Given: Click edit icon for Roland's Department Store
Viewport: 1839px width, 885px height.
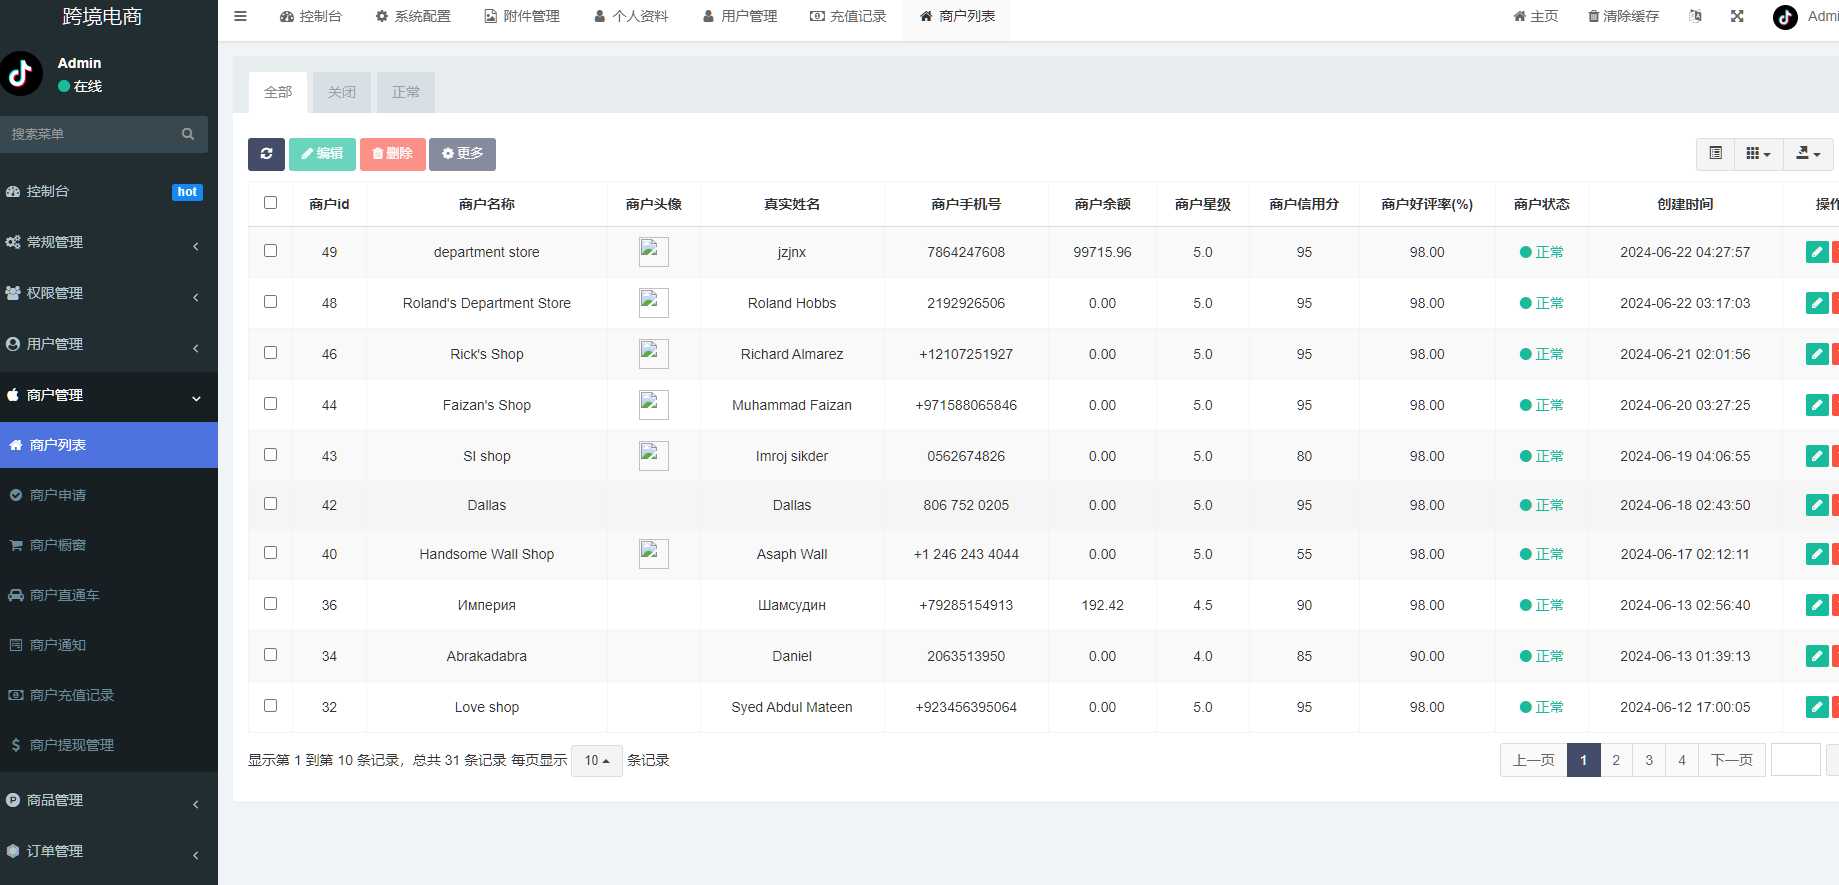Looking at the screenshot, I should click(x=1817, y=303).
